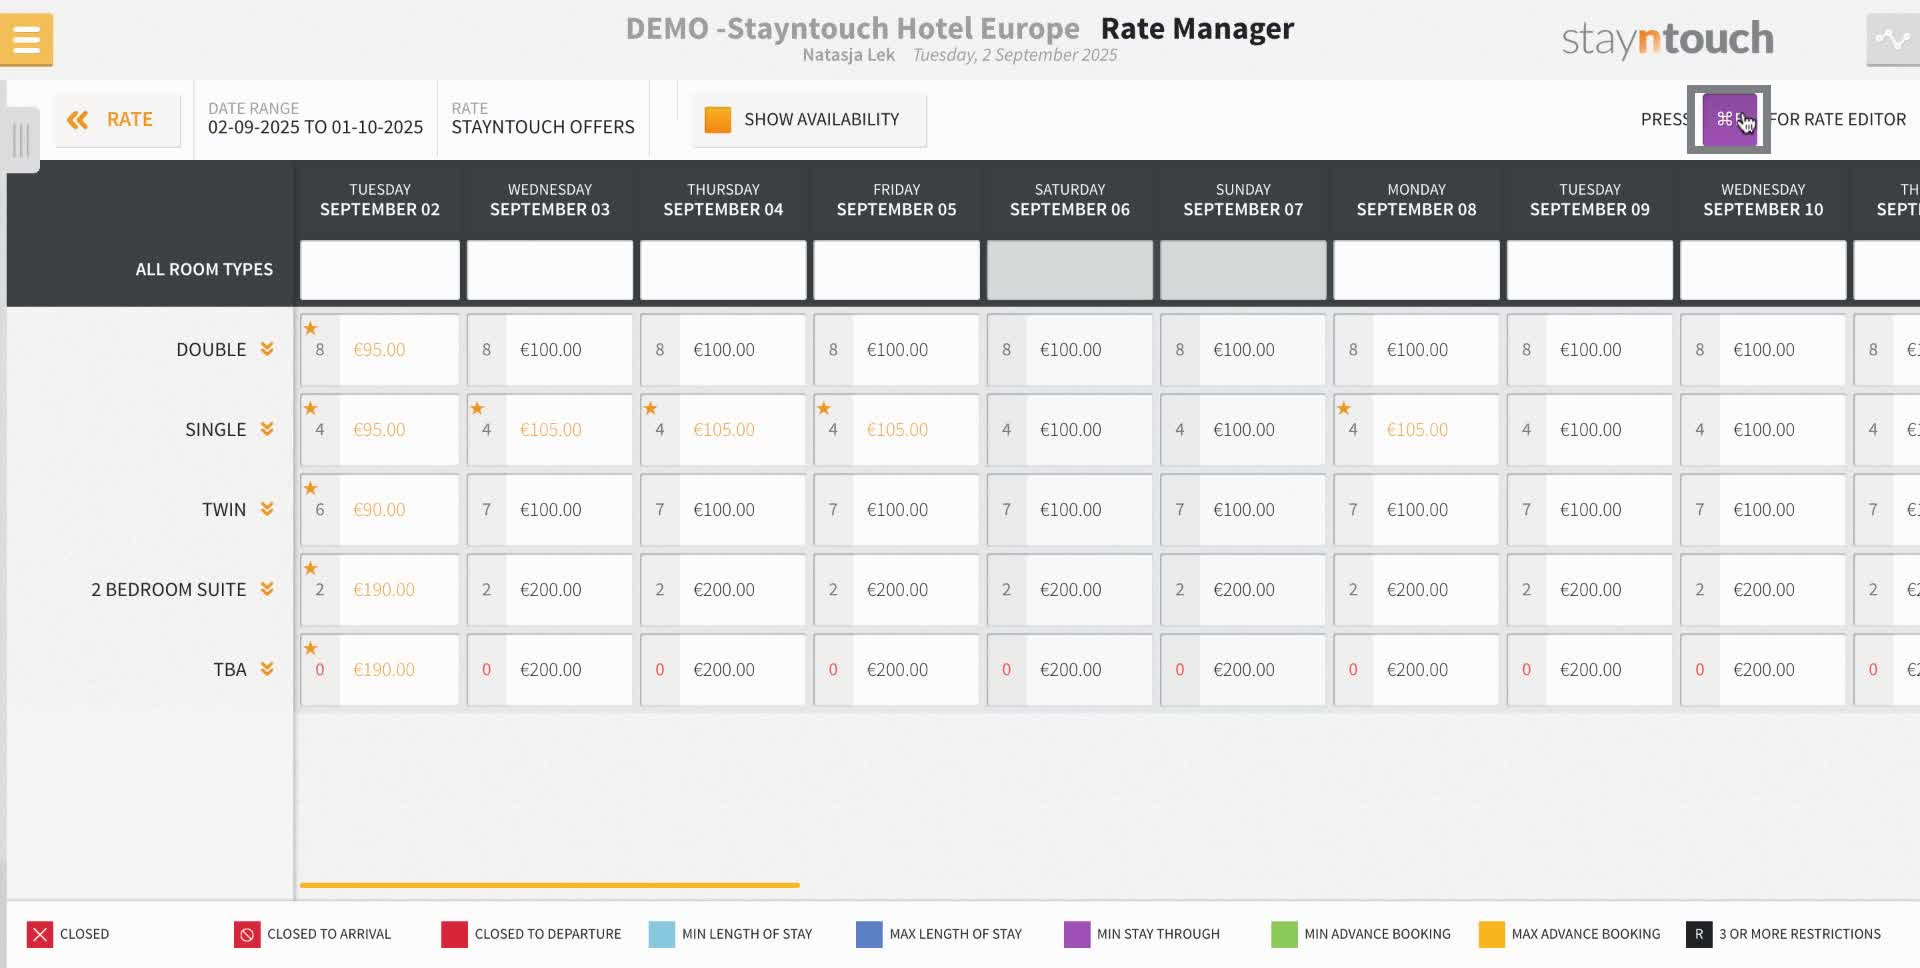Click the CLOSED red X legend icon
The width and height of the screenshot is (1920, 968).
tap(40, 934)
